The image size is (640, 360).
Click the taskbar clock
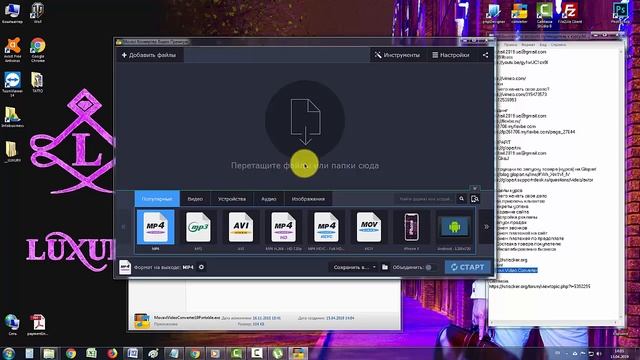click(x=620, y=354)
